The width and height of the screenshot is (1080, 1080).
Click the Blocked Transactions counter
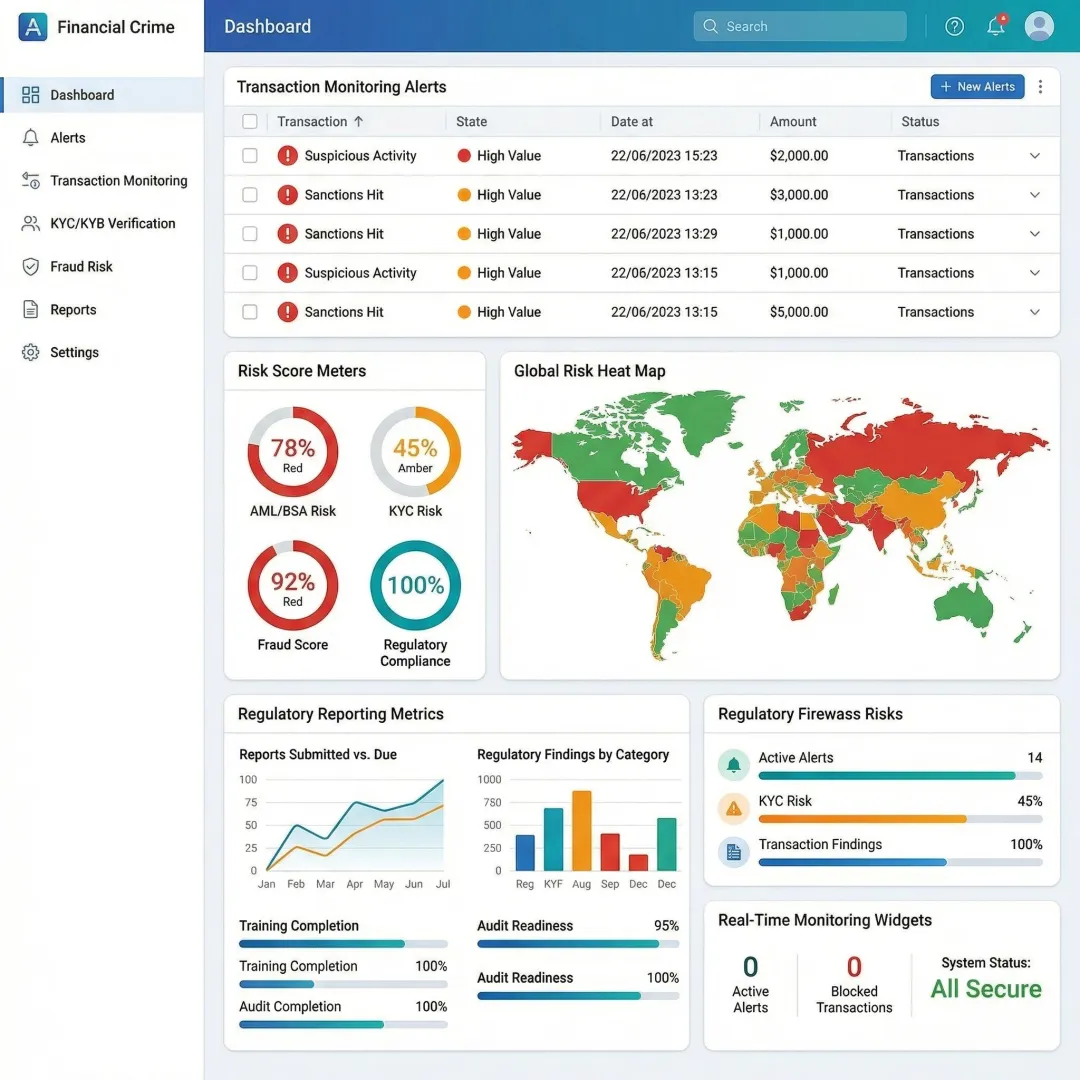click(x=854, y=984)
